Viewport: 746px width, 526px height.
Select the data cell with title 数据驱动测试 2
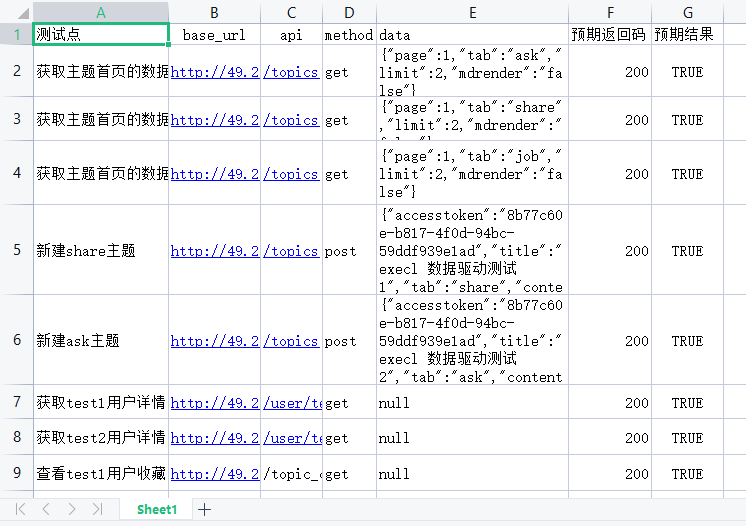tap(472, 340)
